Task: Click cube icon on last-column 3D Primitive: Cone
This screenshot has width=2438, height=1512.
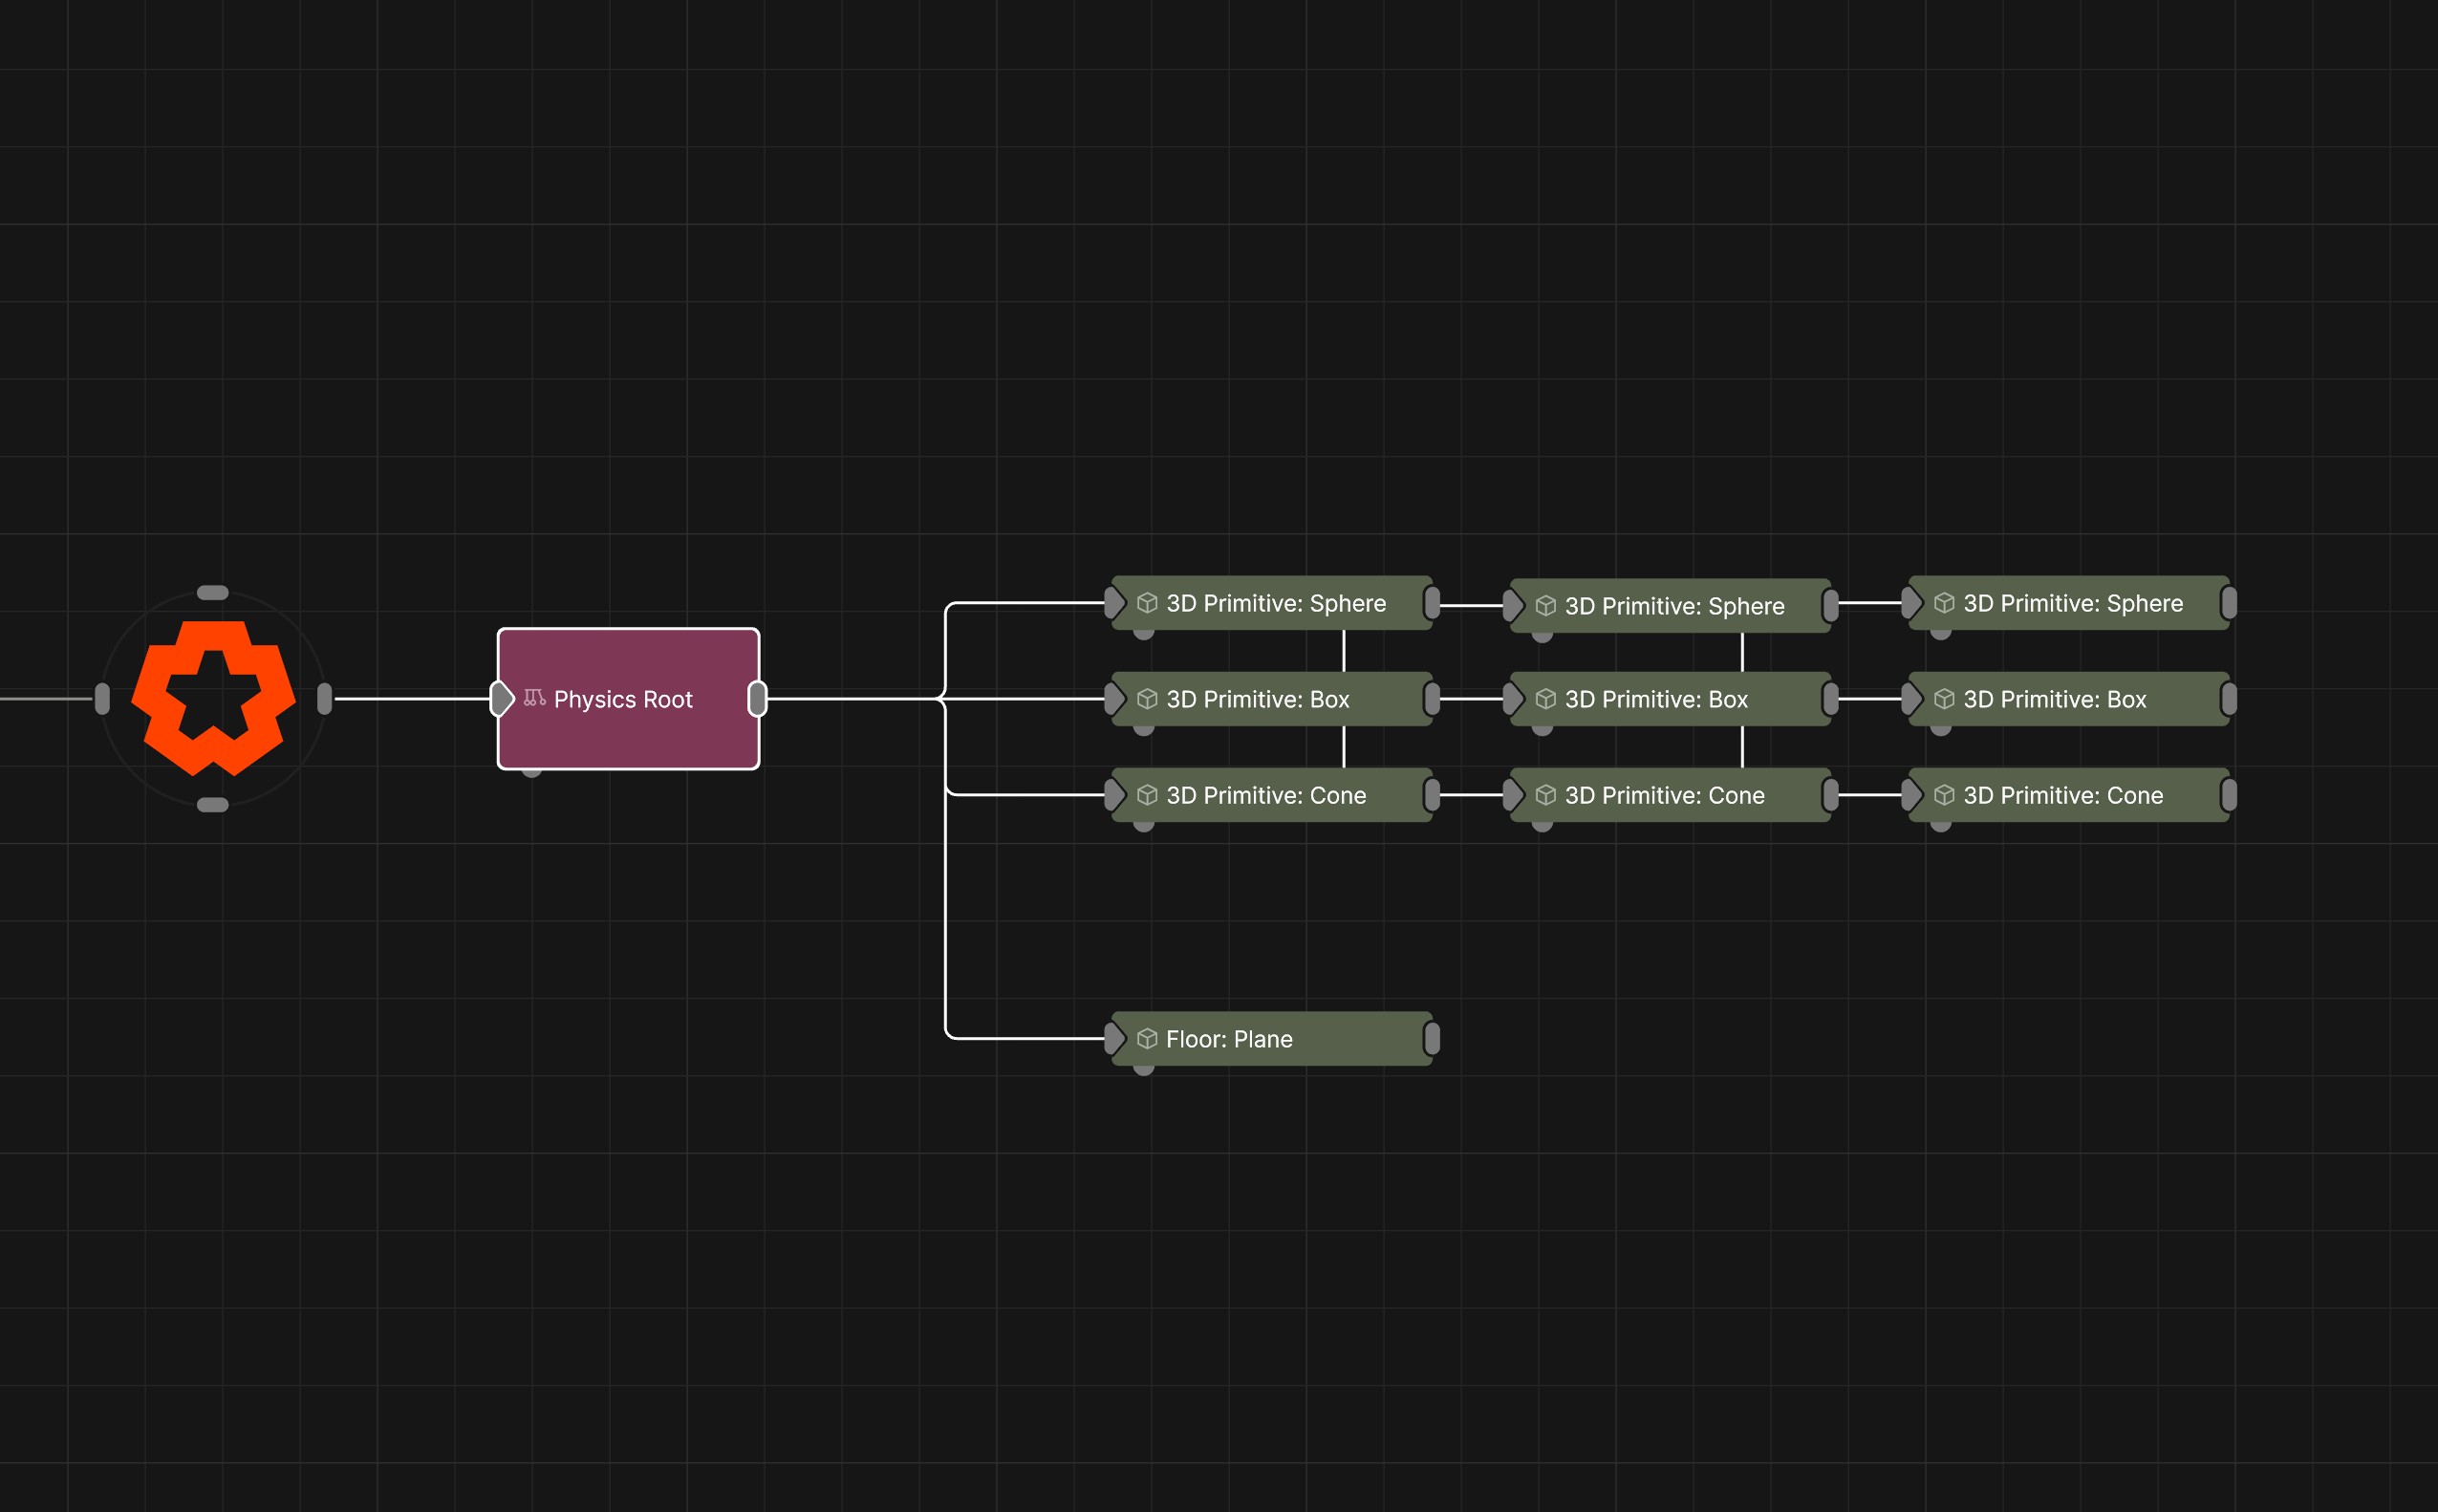Action: (1943, 795)
